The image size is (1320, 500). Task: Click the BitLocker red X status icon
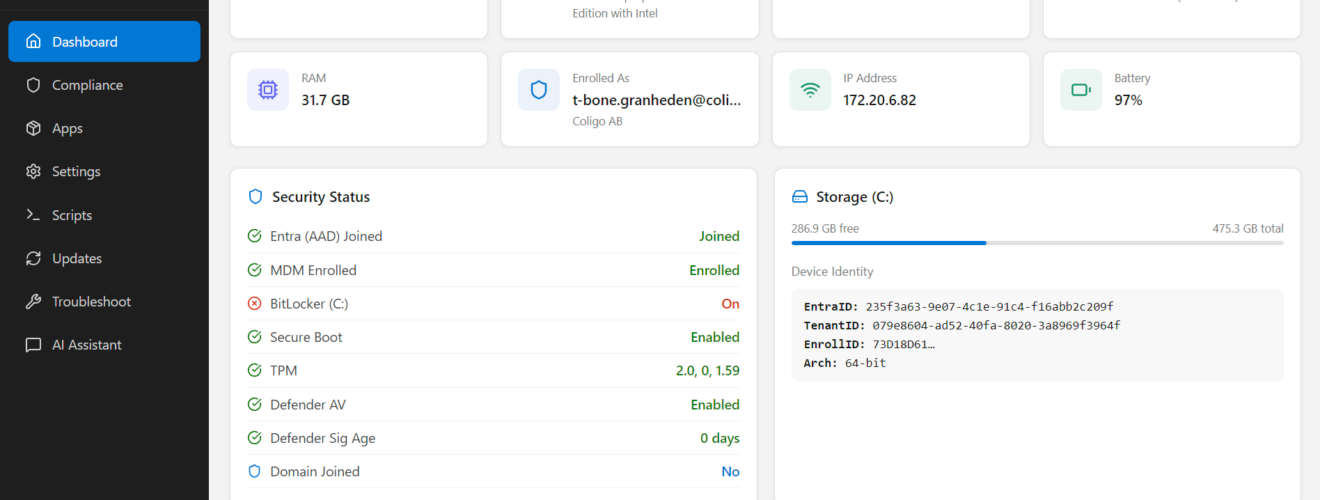(x=254, y=304)
